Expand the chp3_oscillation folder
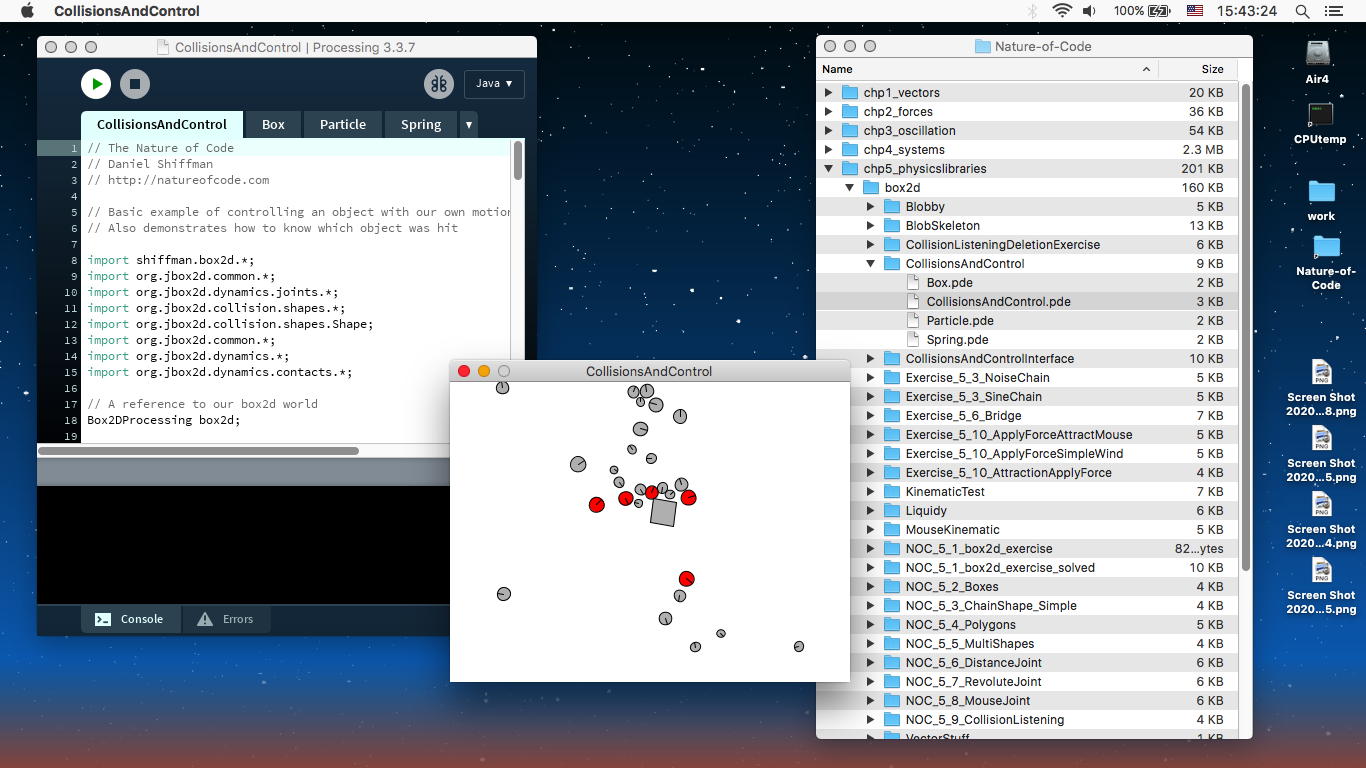The width and height of the screenshot is (1366, 768). pos(828,131)
